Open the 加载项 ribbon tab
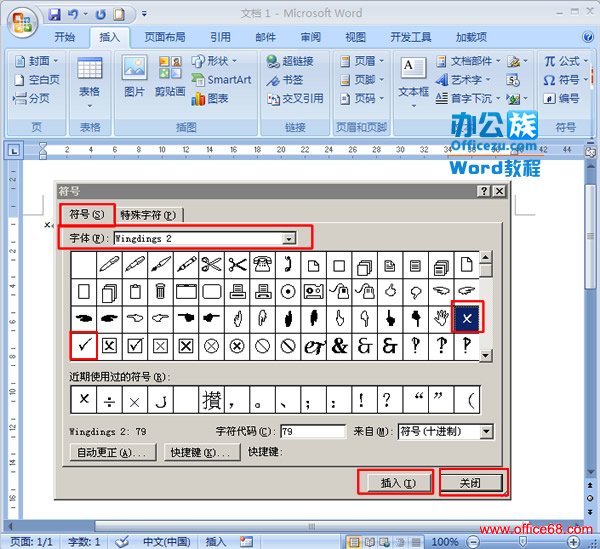 tap(471, 37)
